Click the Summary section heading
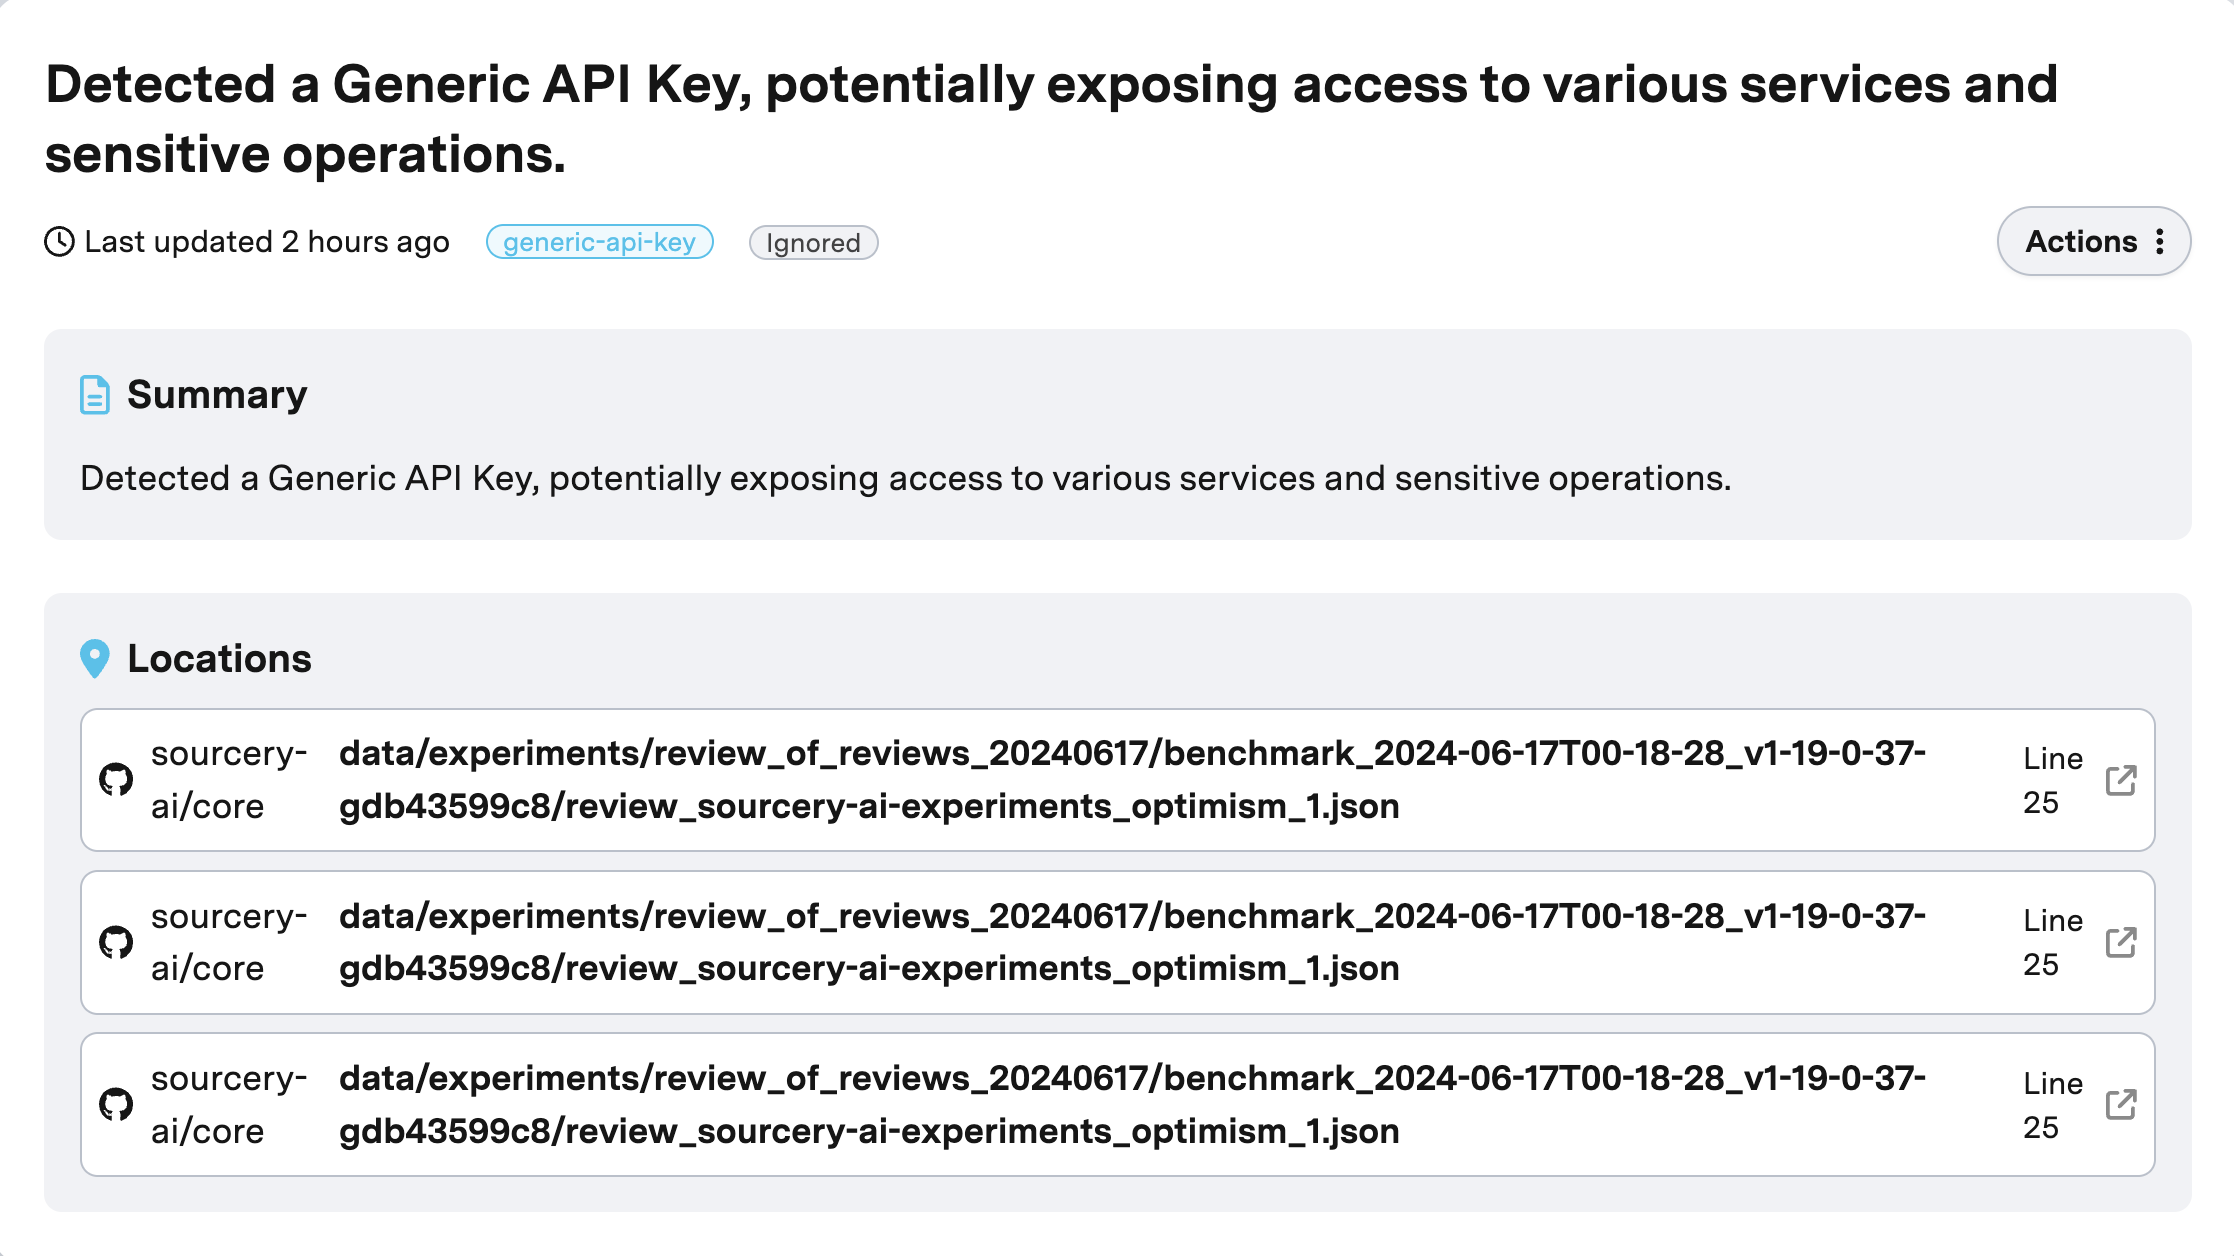 tap(217, 395)
